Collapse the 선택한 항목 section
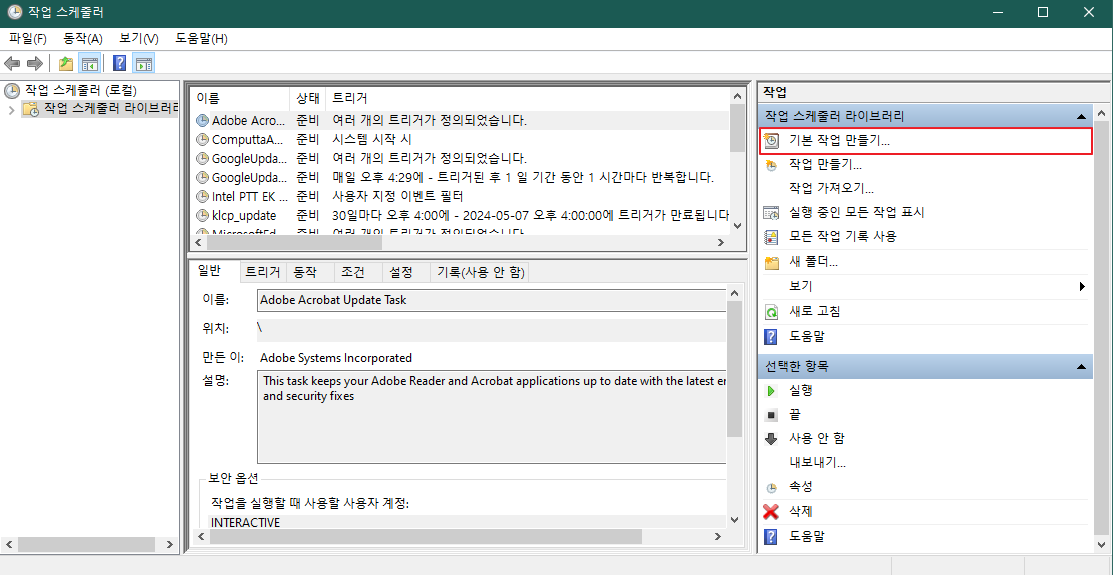Image resolution: width=1113 pixels, height=575 pixels. click(1080, 367)
